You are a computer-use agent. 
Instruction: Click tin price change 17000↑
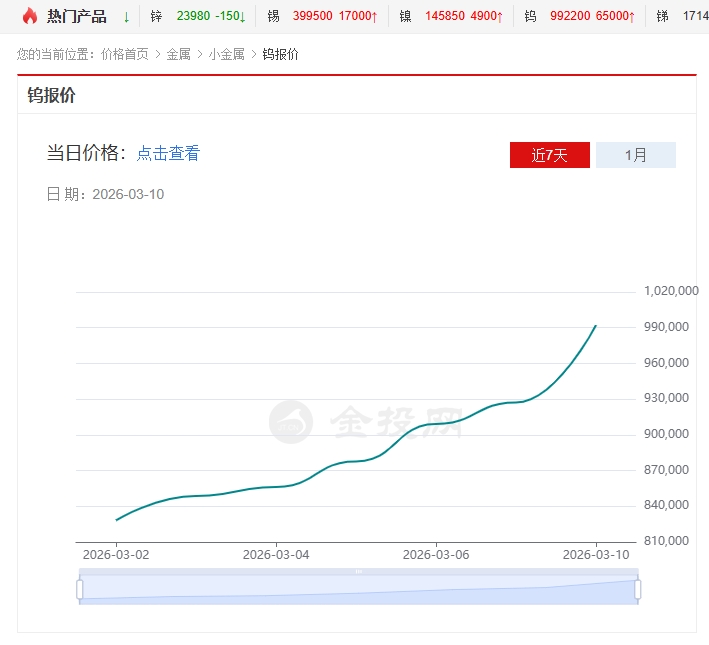click(358, 16)
